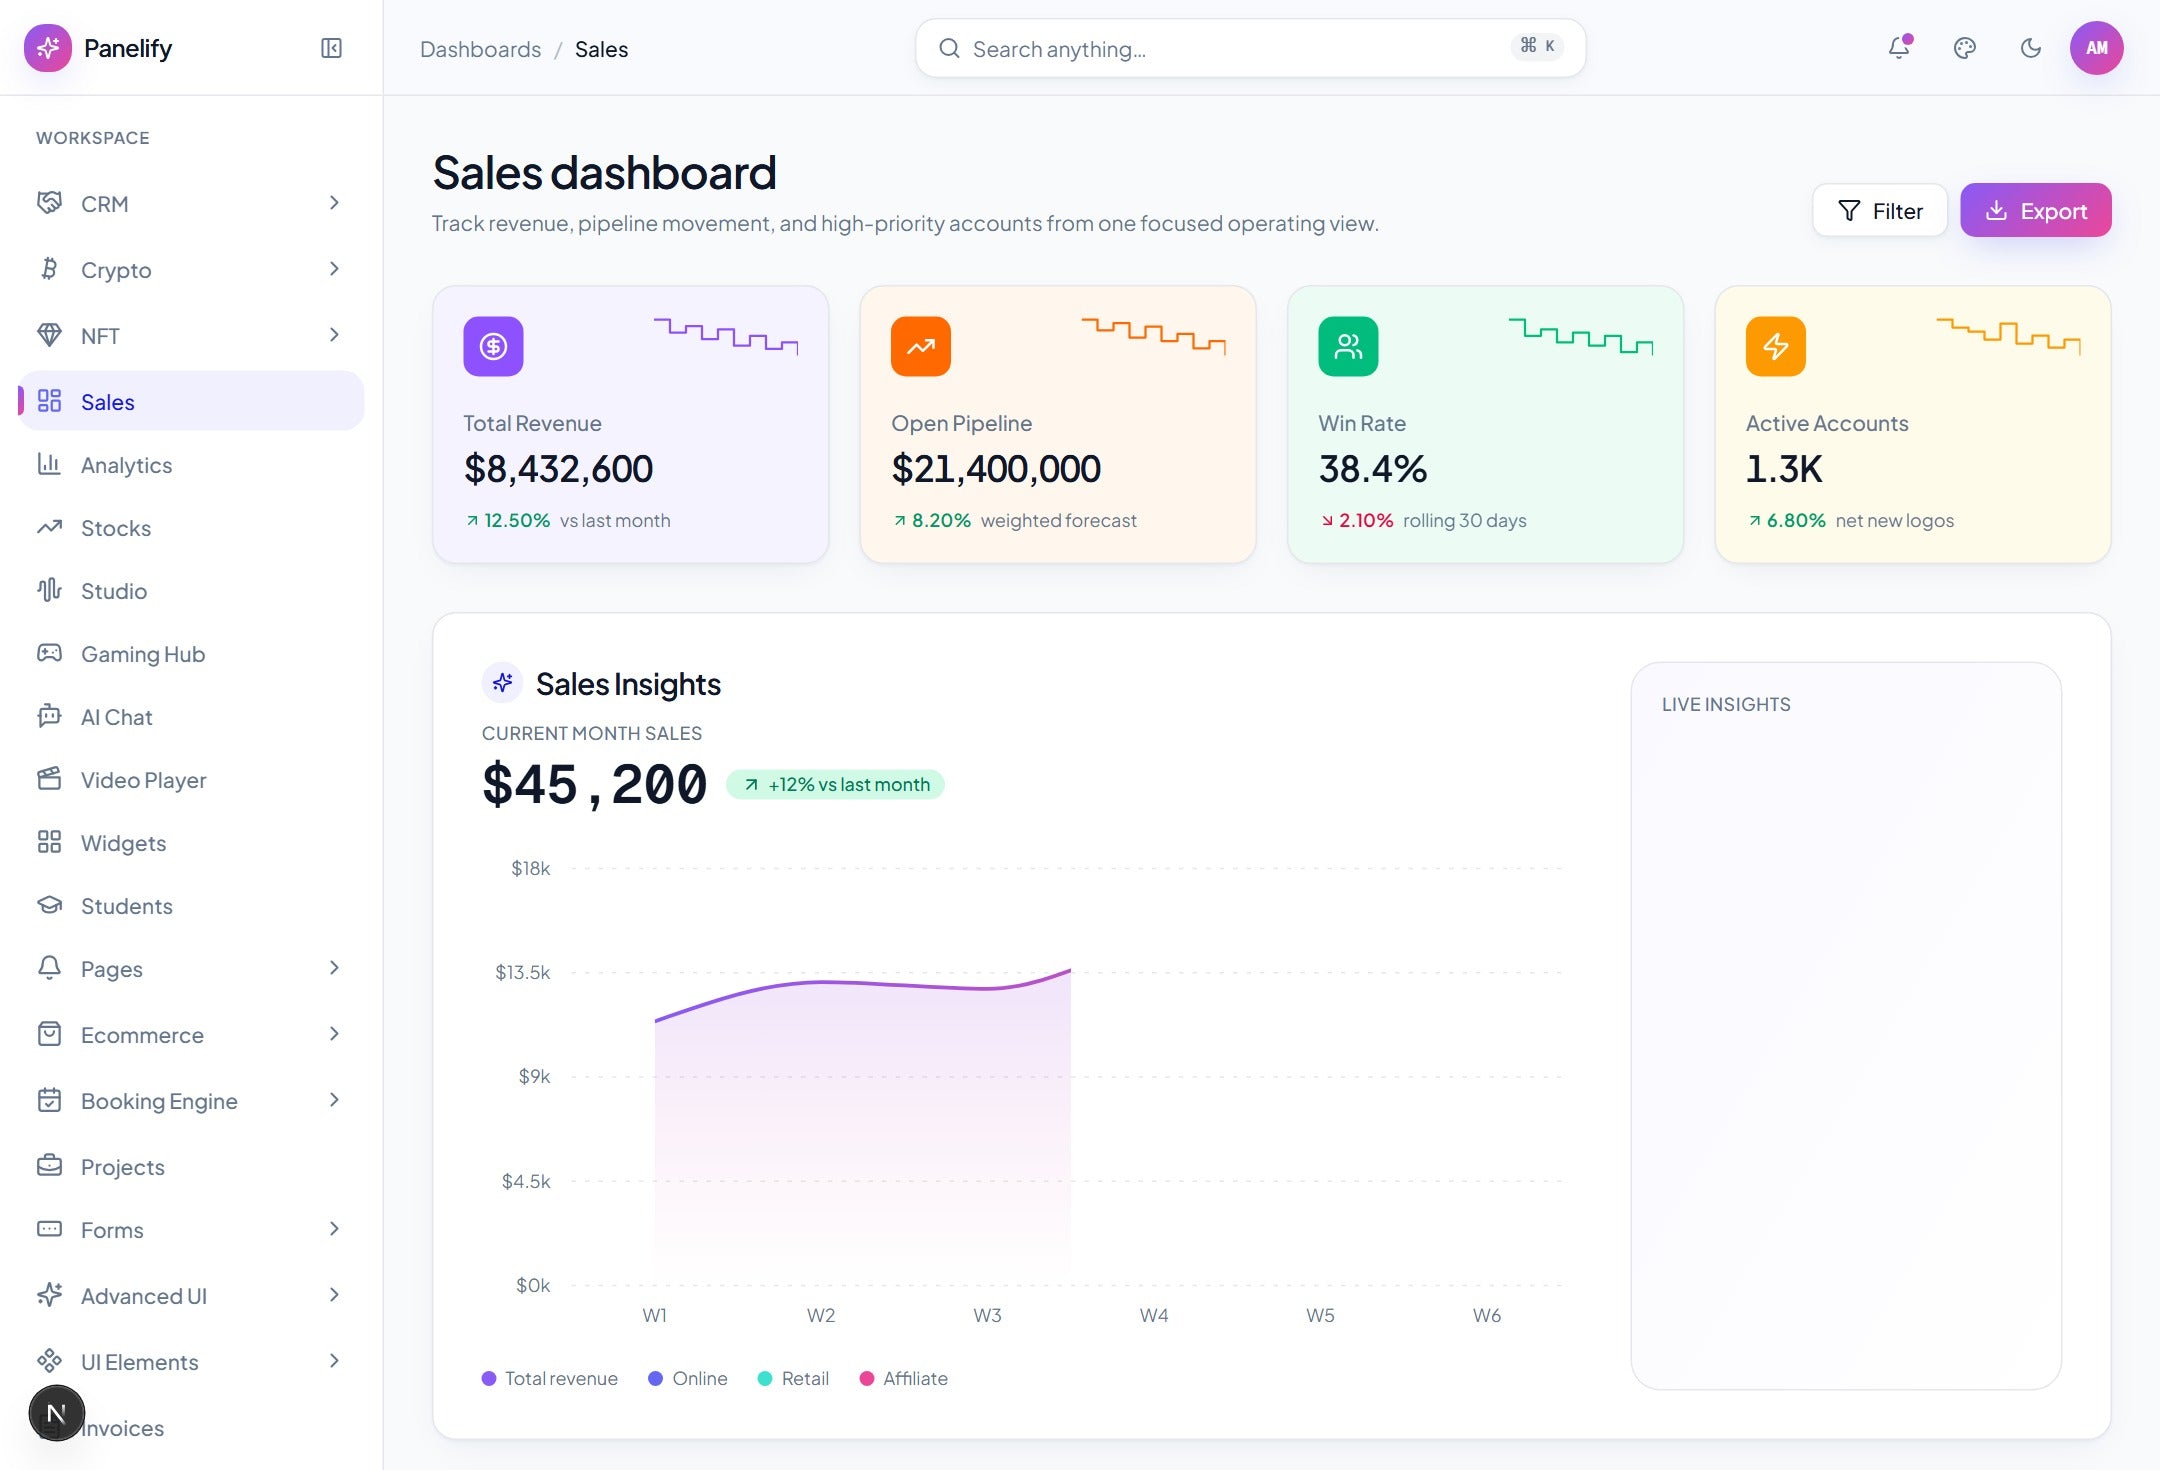The height and width of the screenshot is (1470, 2160).
Task: Click the AI Chat bot icon
Action: [x=49, y=716]
